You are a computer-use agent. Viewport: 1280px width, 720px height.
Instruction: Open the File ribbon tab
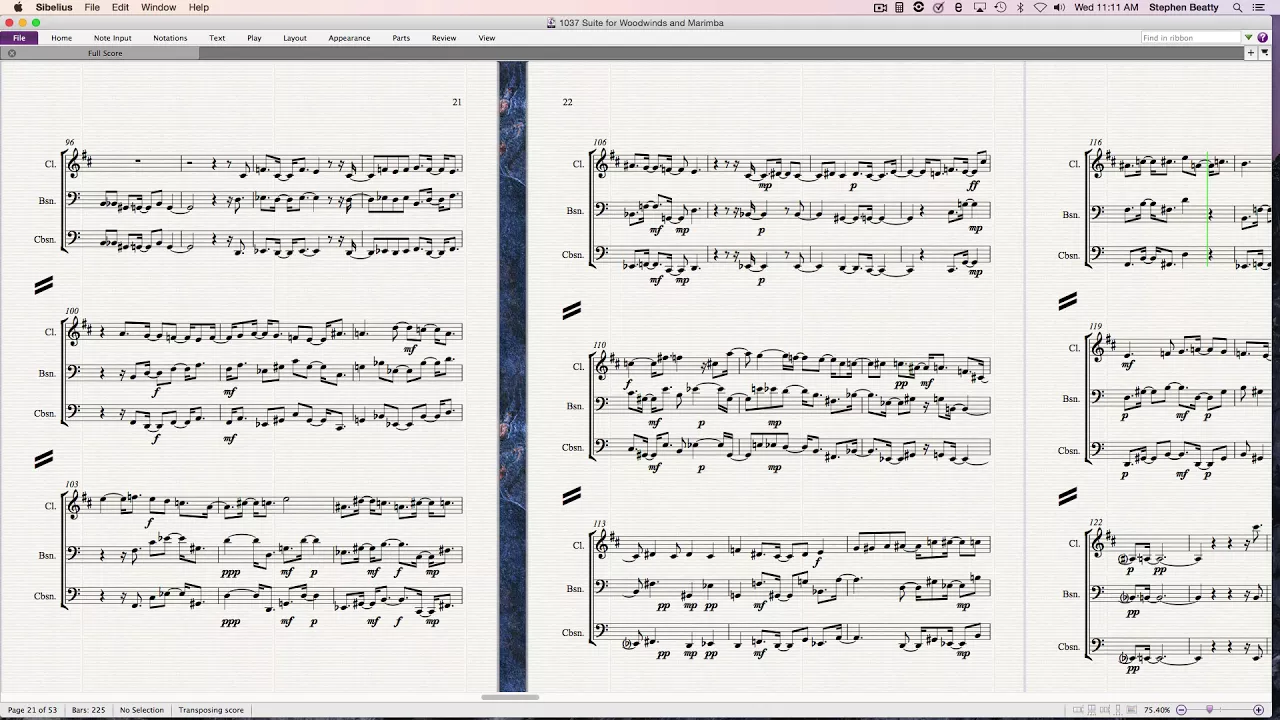tap(19, 38)
